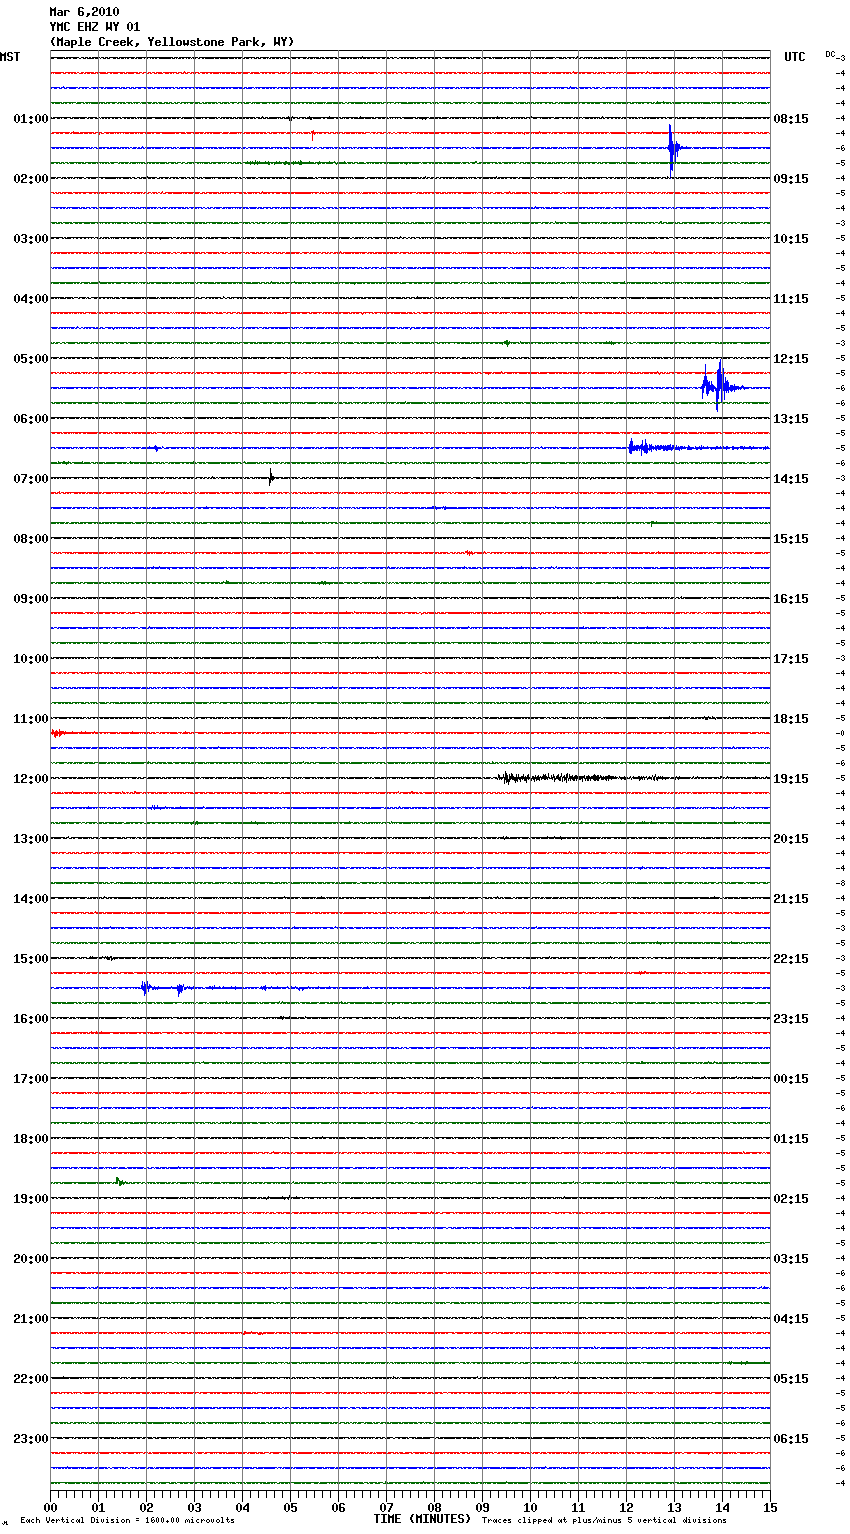Select the 02:00 MST time label

31,179
